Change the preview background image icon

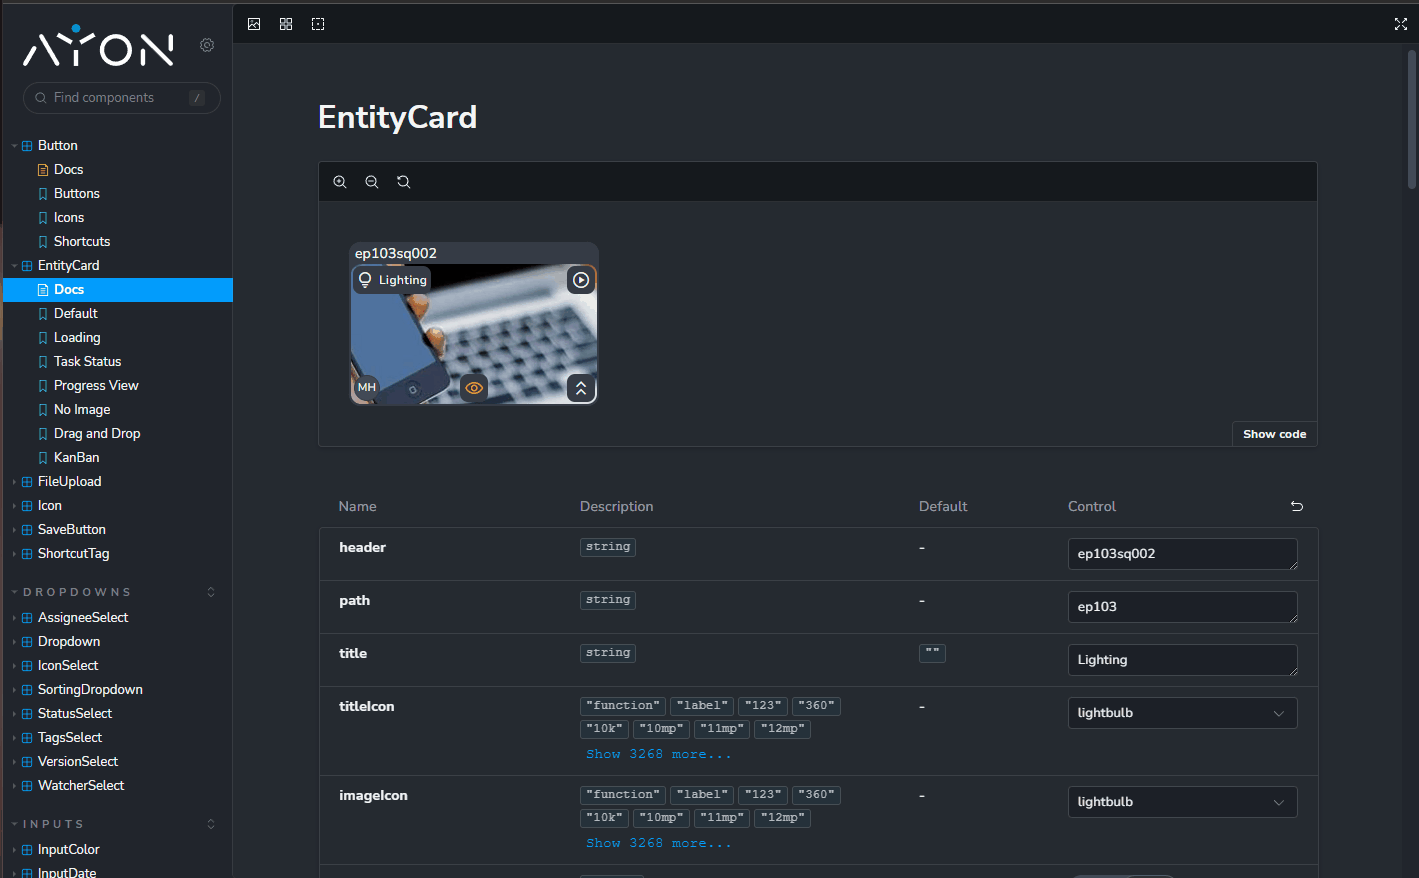254,24
